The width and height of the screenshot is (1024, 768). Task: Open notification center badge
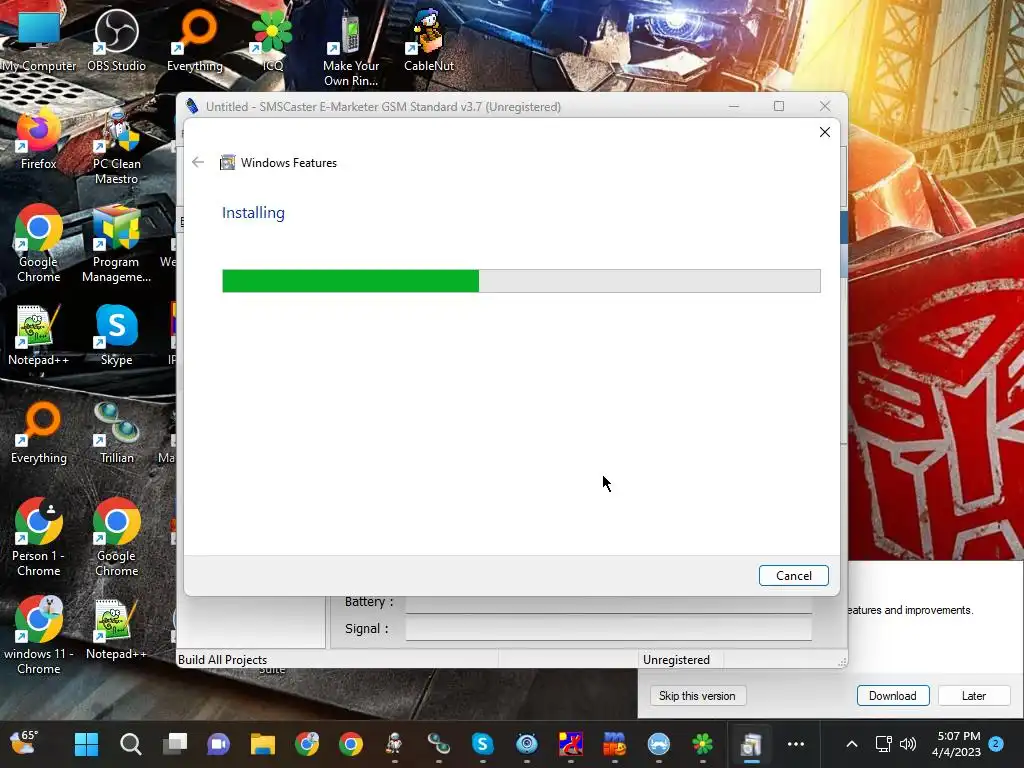click(996, 743)
